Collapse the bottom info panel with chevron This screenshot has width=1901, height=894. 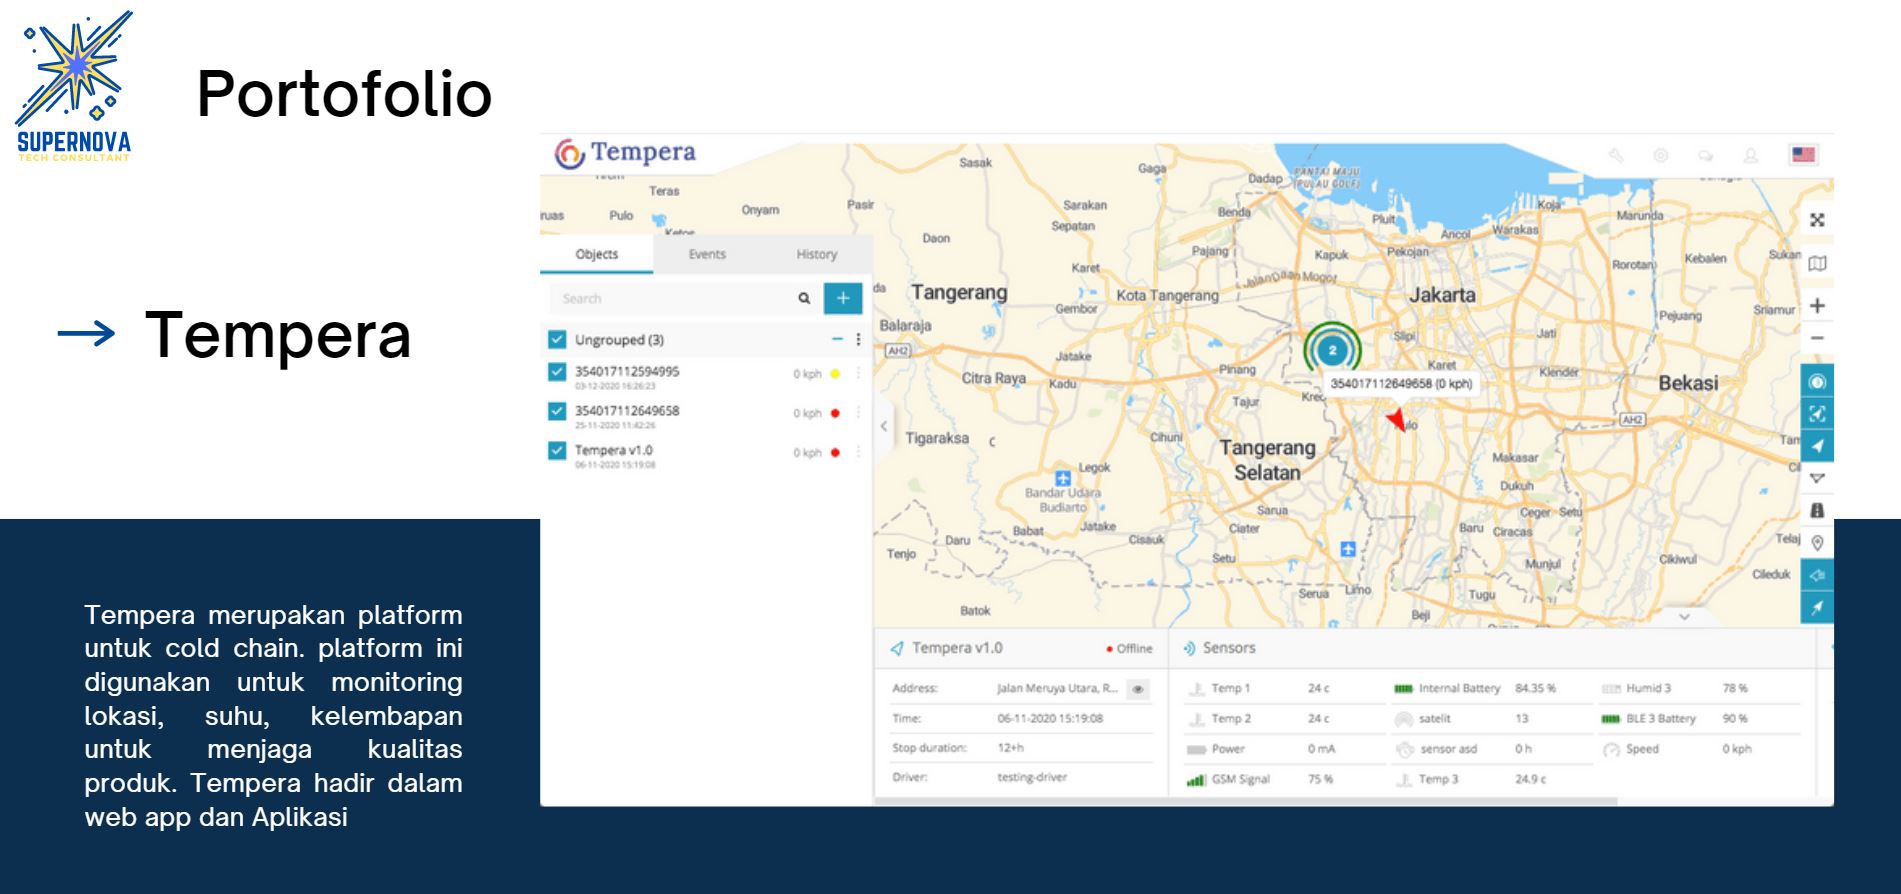click(1684, 617)
